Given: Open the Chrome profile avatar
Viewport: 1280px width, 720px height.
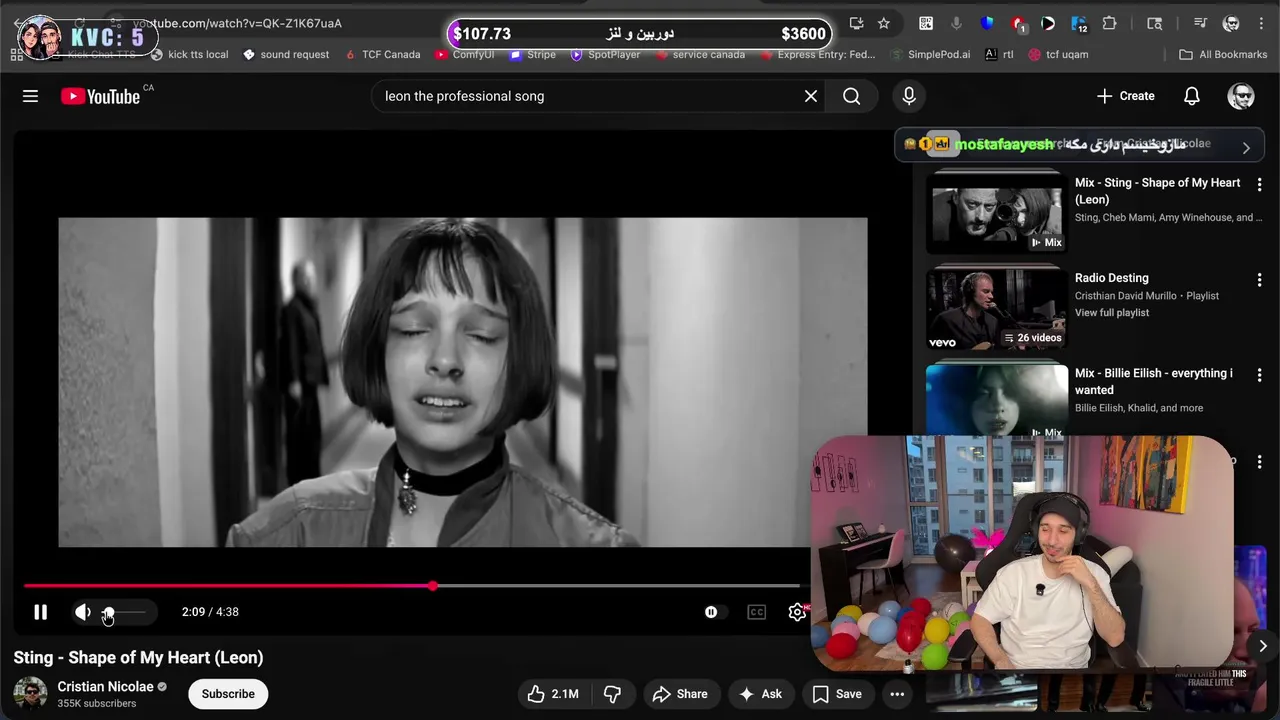Looking at the screenshot, I should [x=1231, y=23].
